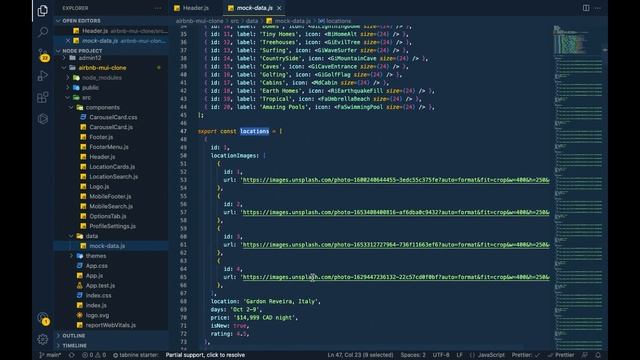Open the Manage gear in the activity bar
Image resolution: width=640 pixels, height=360 pixels.
(x=42, y=339)
